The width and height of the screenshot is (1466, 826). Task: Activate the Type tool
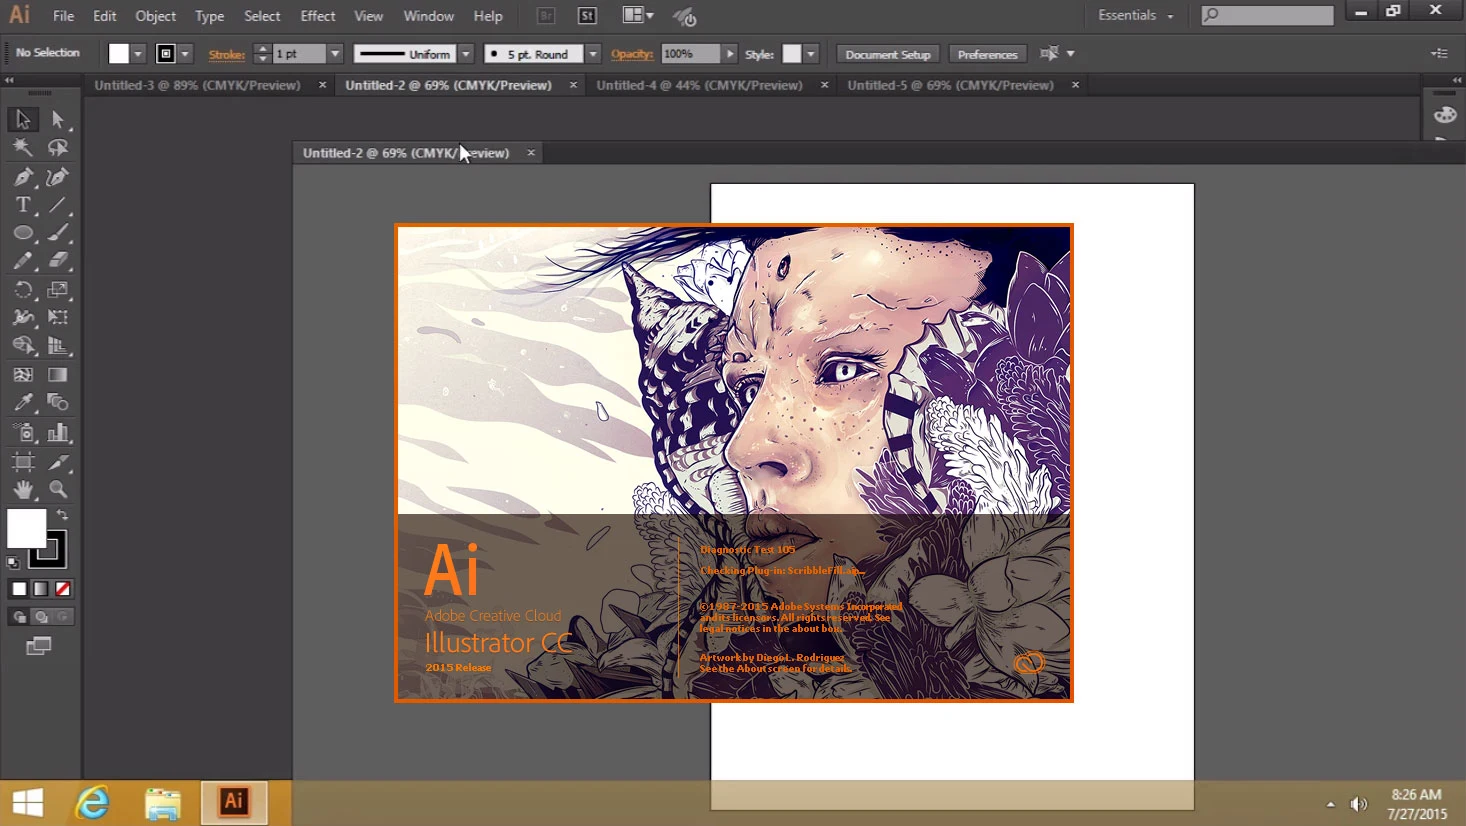pos(22,204)
